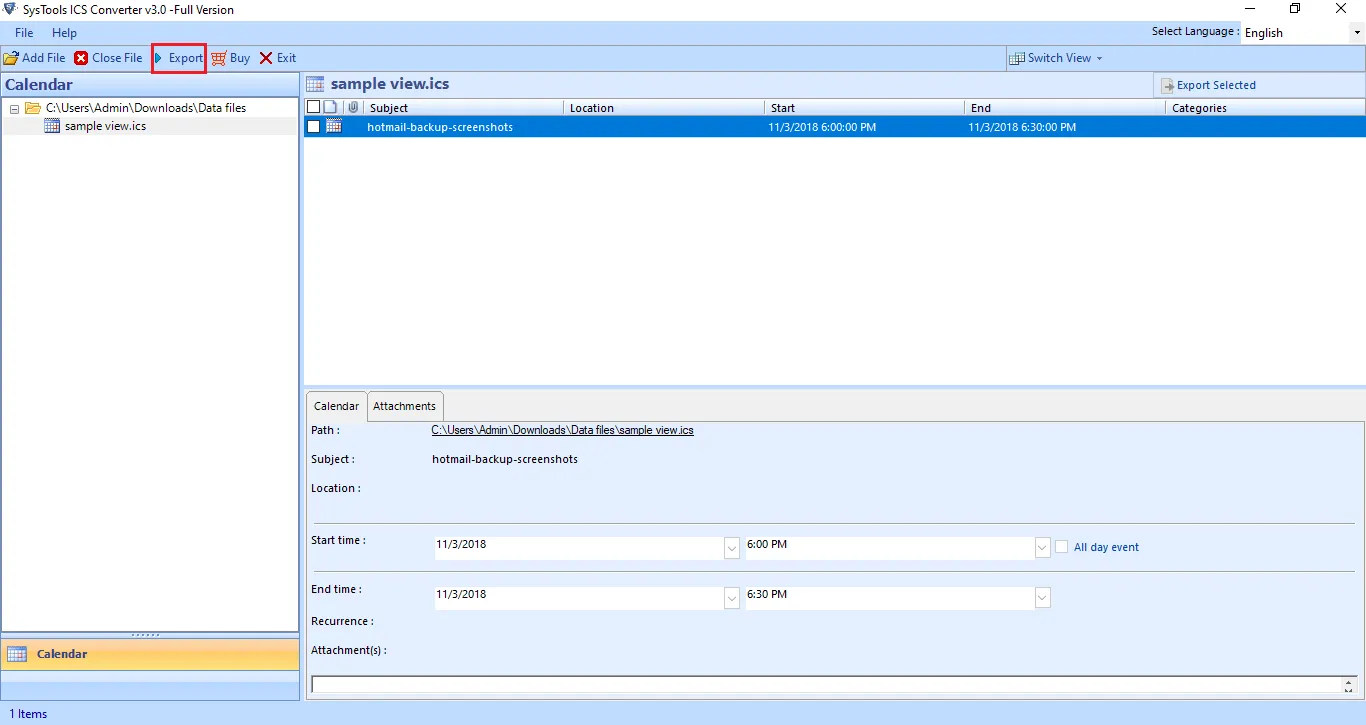Click inside the Attachment(s) text box
The width and height of the screenshot is (1366, 725).
(x=826, y=685)
